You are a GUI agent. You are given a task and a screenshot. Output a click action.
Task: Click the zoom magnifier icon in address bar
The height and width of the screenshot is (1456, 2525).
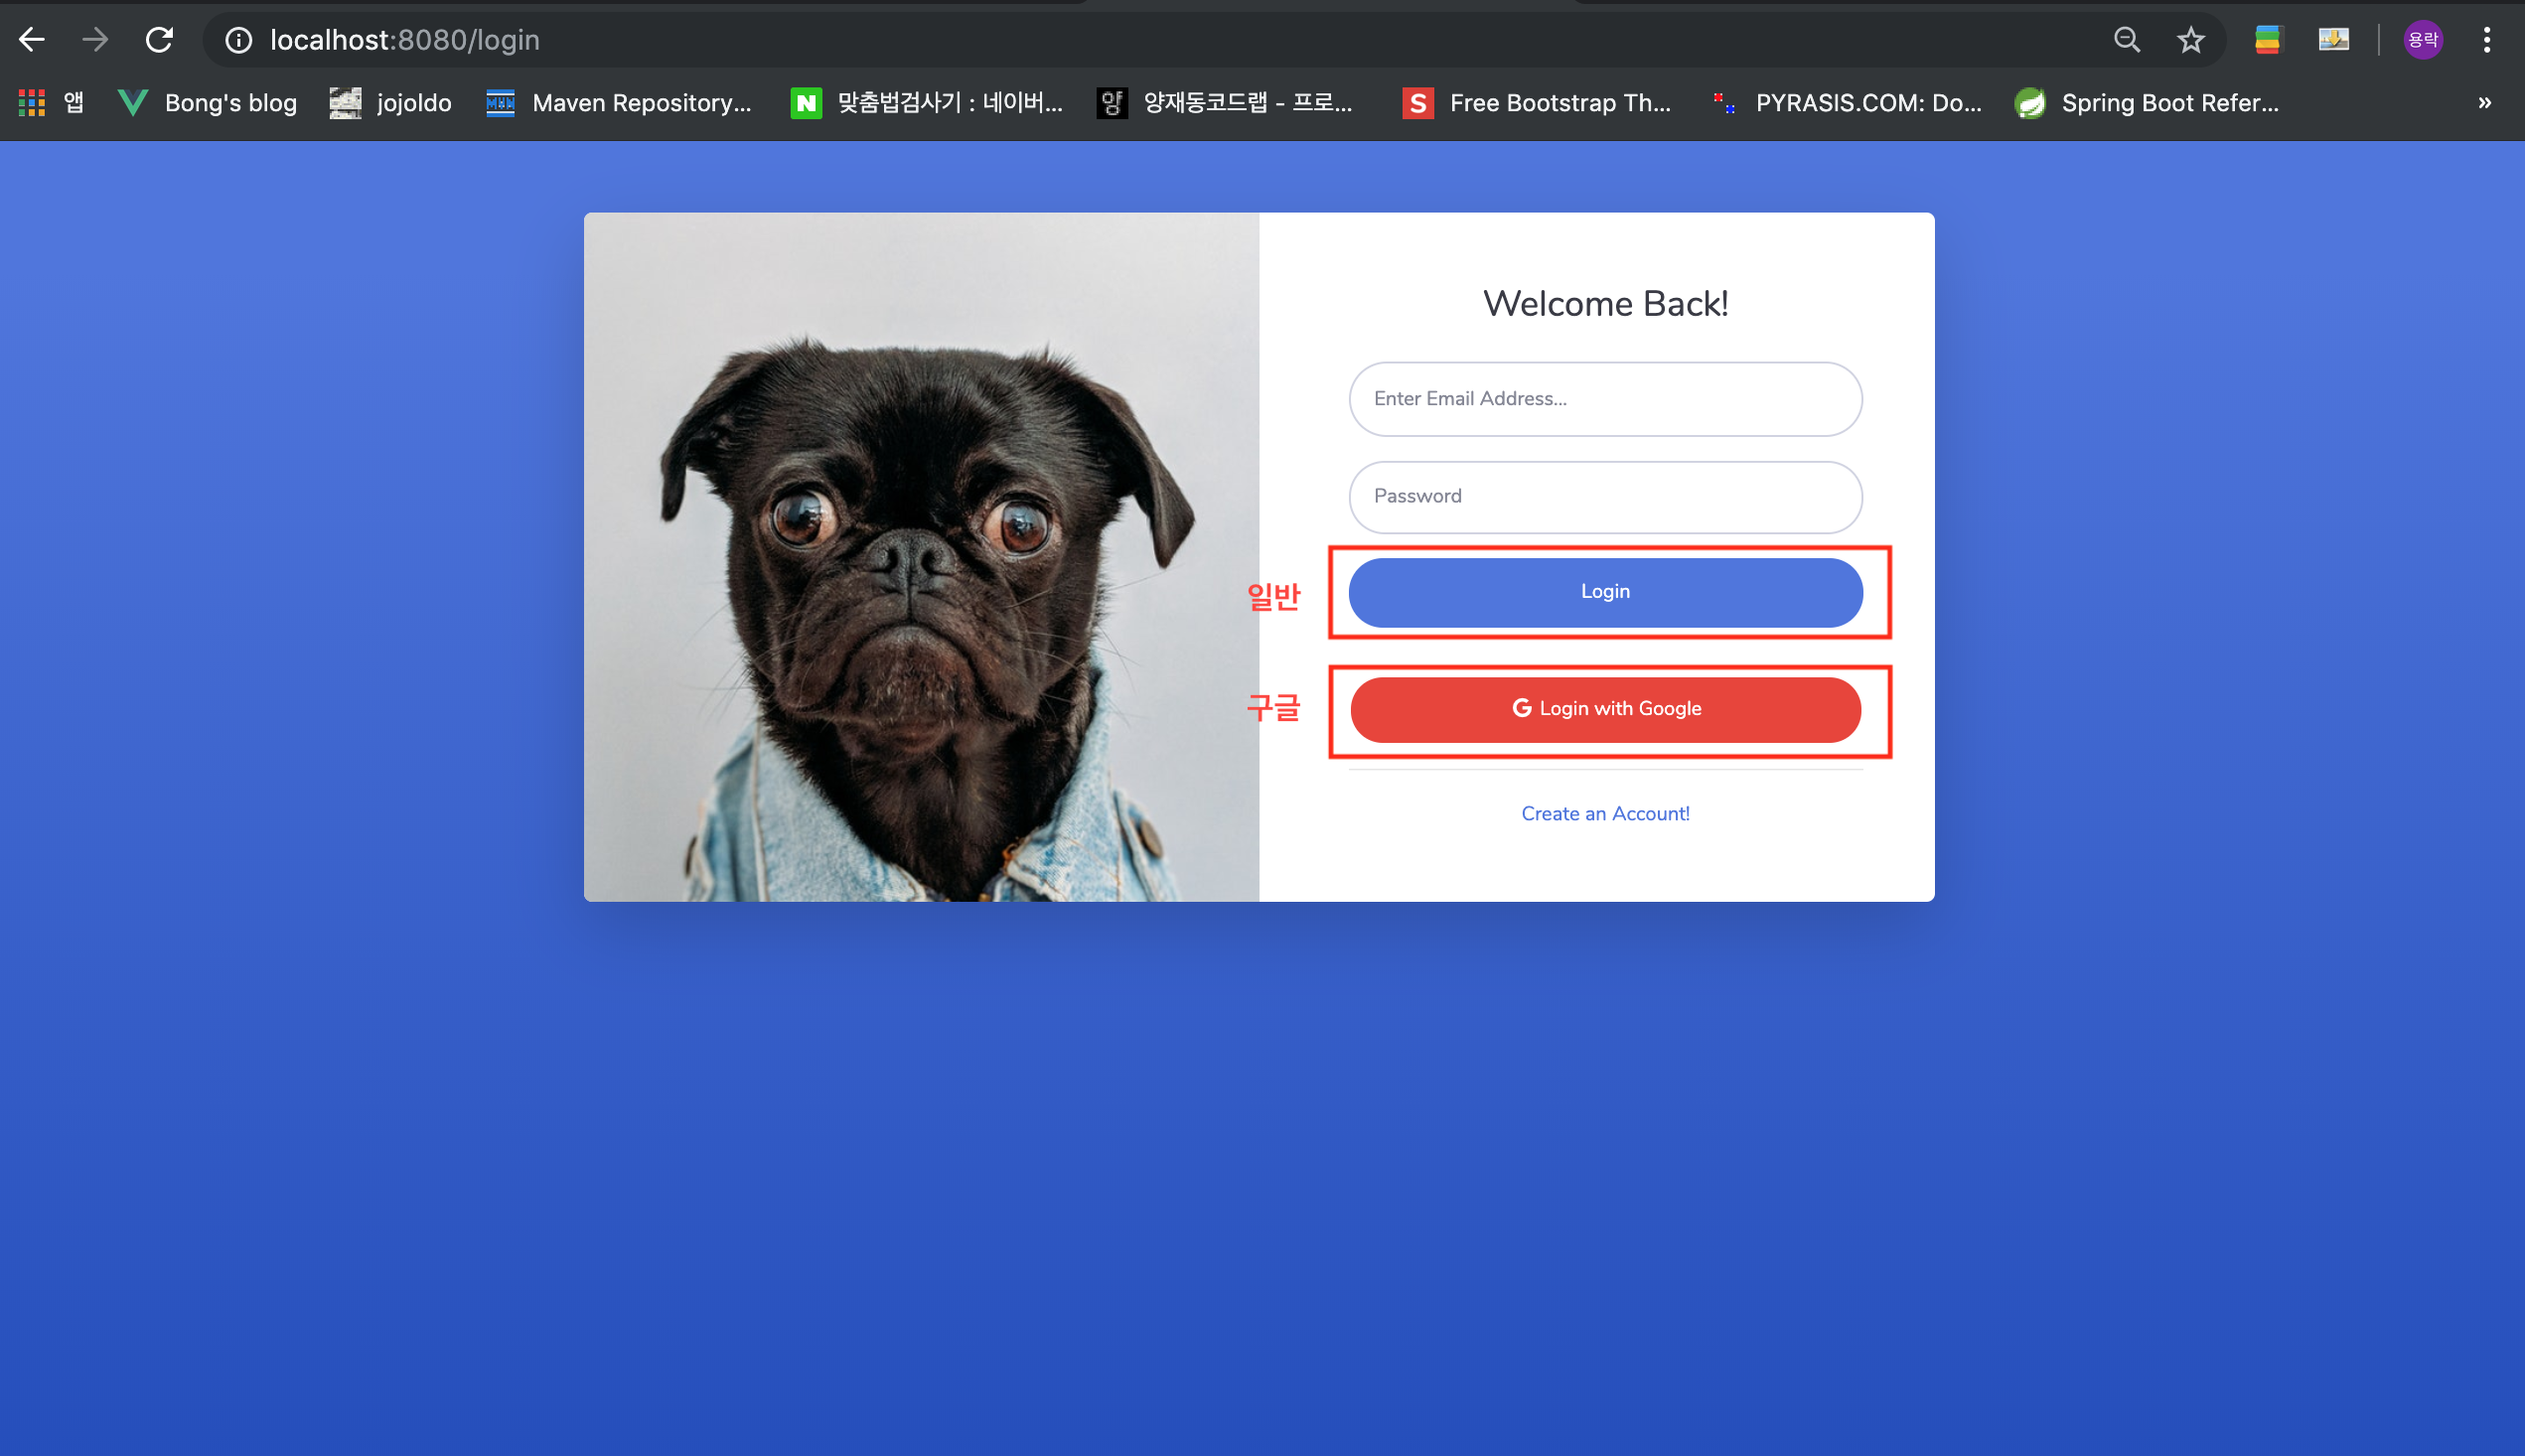2126,40
